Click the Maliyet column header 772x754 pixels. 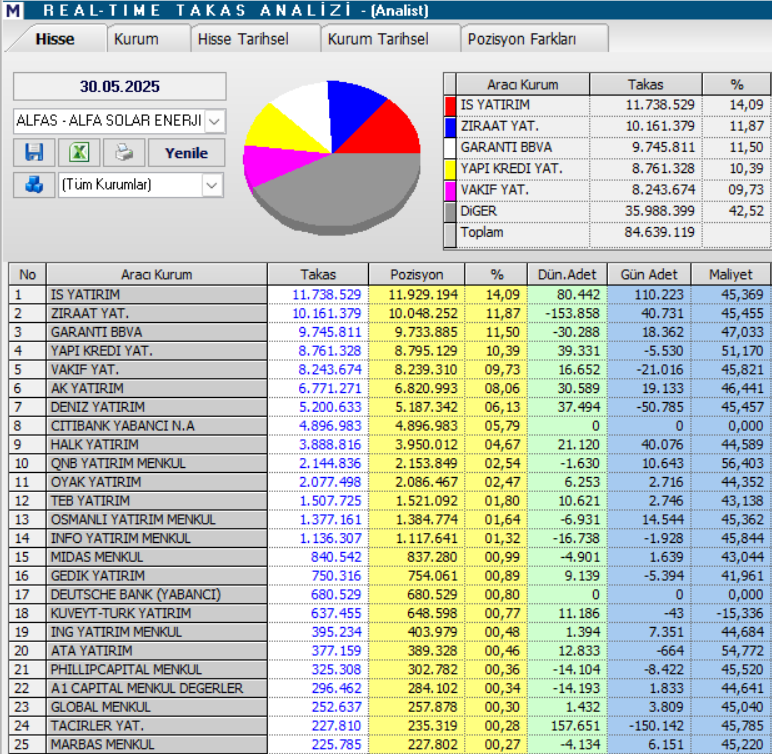coord(730,274)
